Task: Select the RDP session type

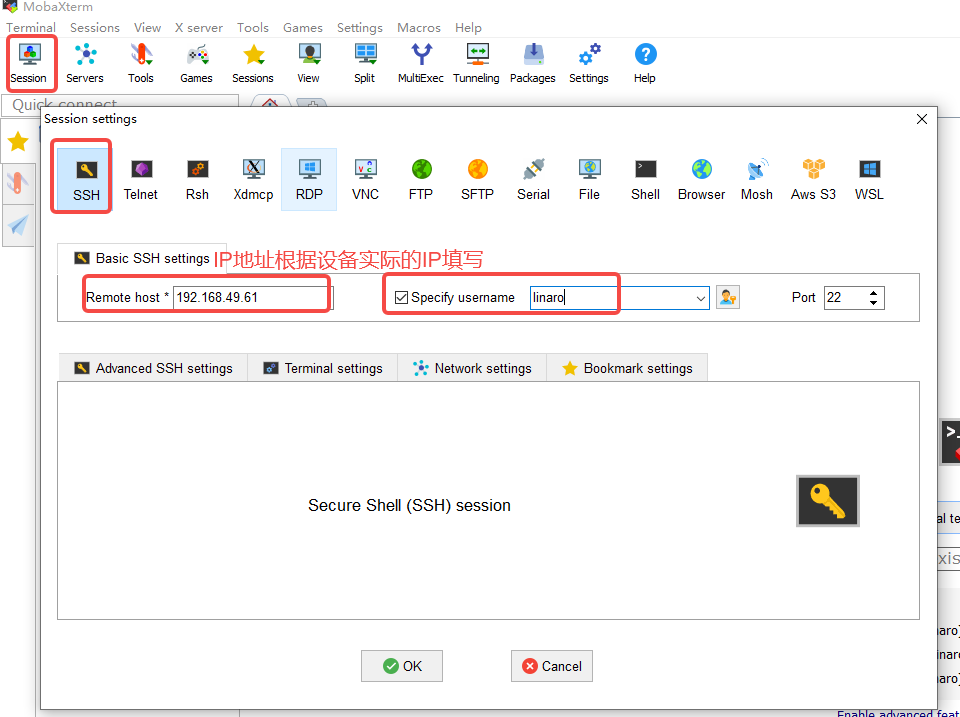Action: [309, 179]
